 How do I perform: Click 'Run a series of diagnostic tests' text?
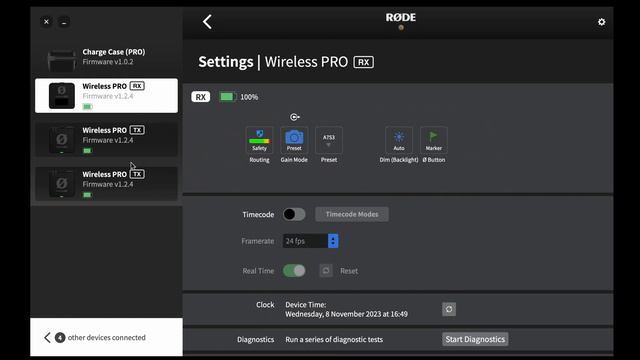334,340
